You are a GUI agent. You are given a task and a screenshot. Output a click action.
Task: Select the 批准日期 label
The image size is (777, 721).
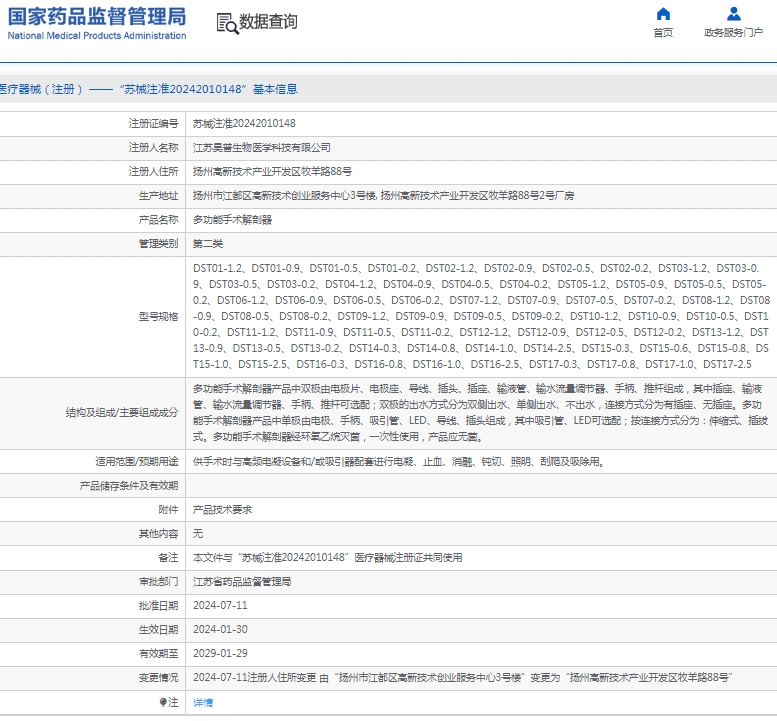click(x=158, y=606)
